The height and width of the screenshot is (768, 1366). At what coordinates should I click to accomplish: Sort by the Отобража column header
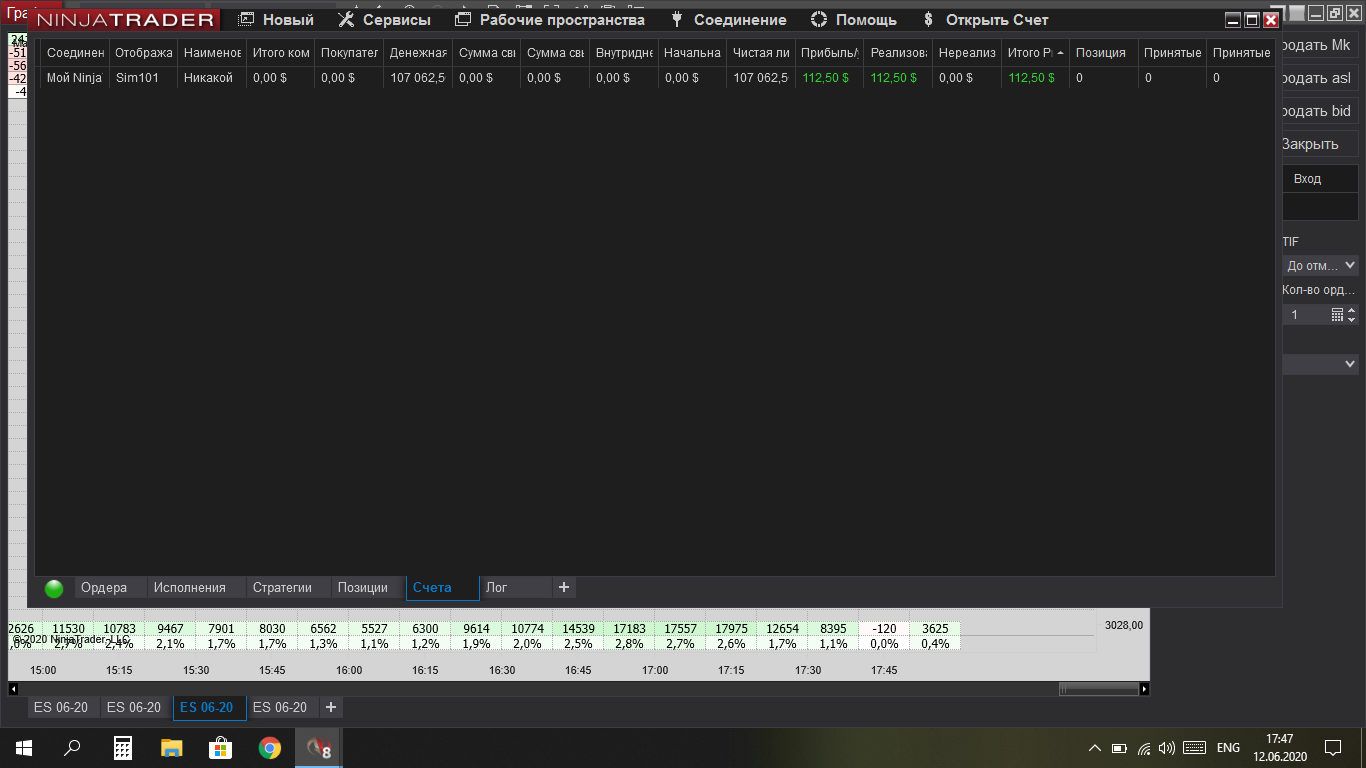click(144, 52)
